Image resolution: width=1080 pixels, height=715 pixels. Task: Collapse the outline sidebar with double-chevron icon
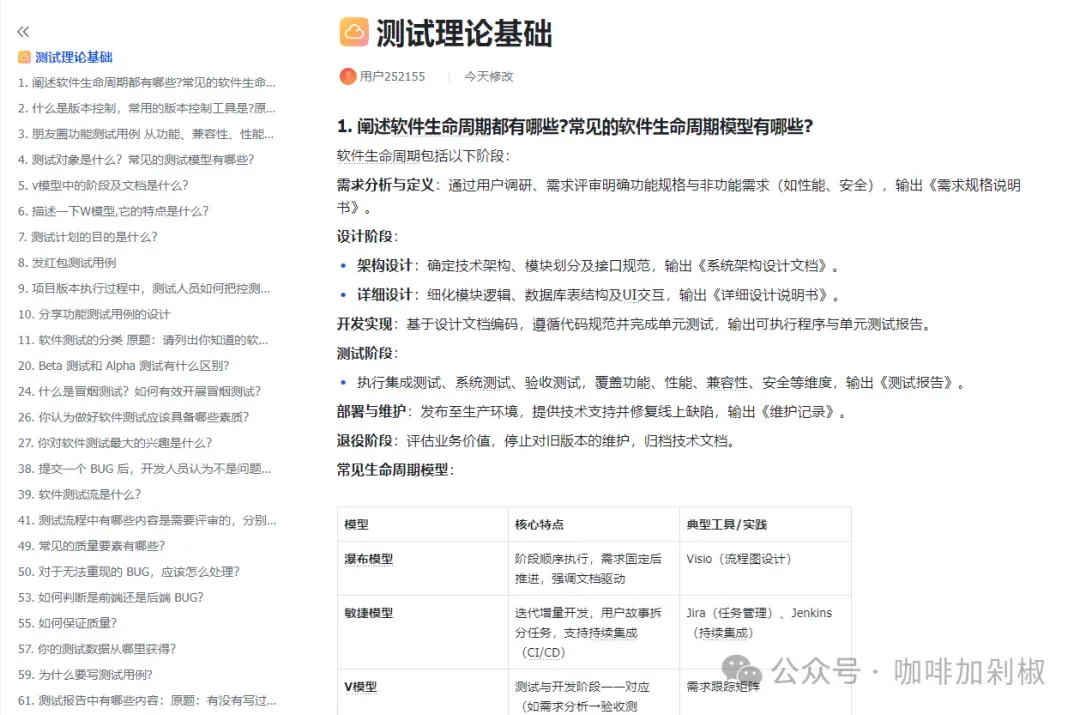pyautogui.click(x=23, y=31)
